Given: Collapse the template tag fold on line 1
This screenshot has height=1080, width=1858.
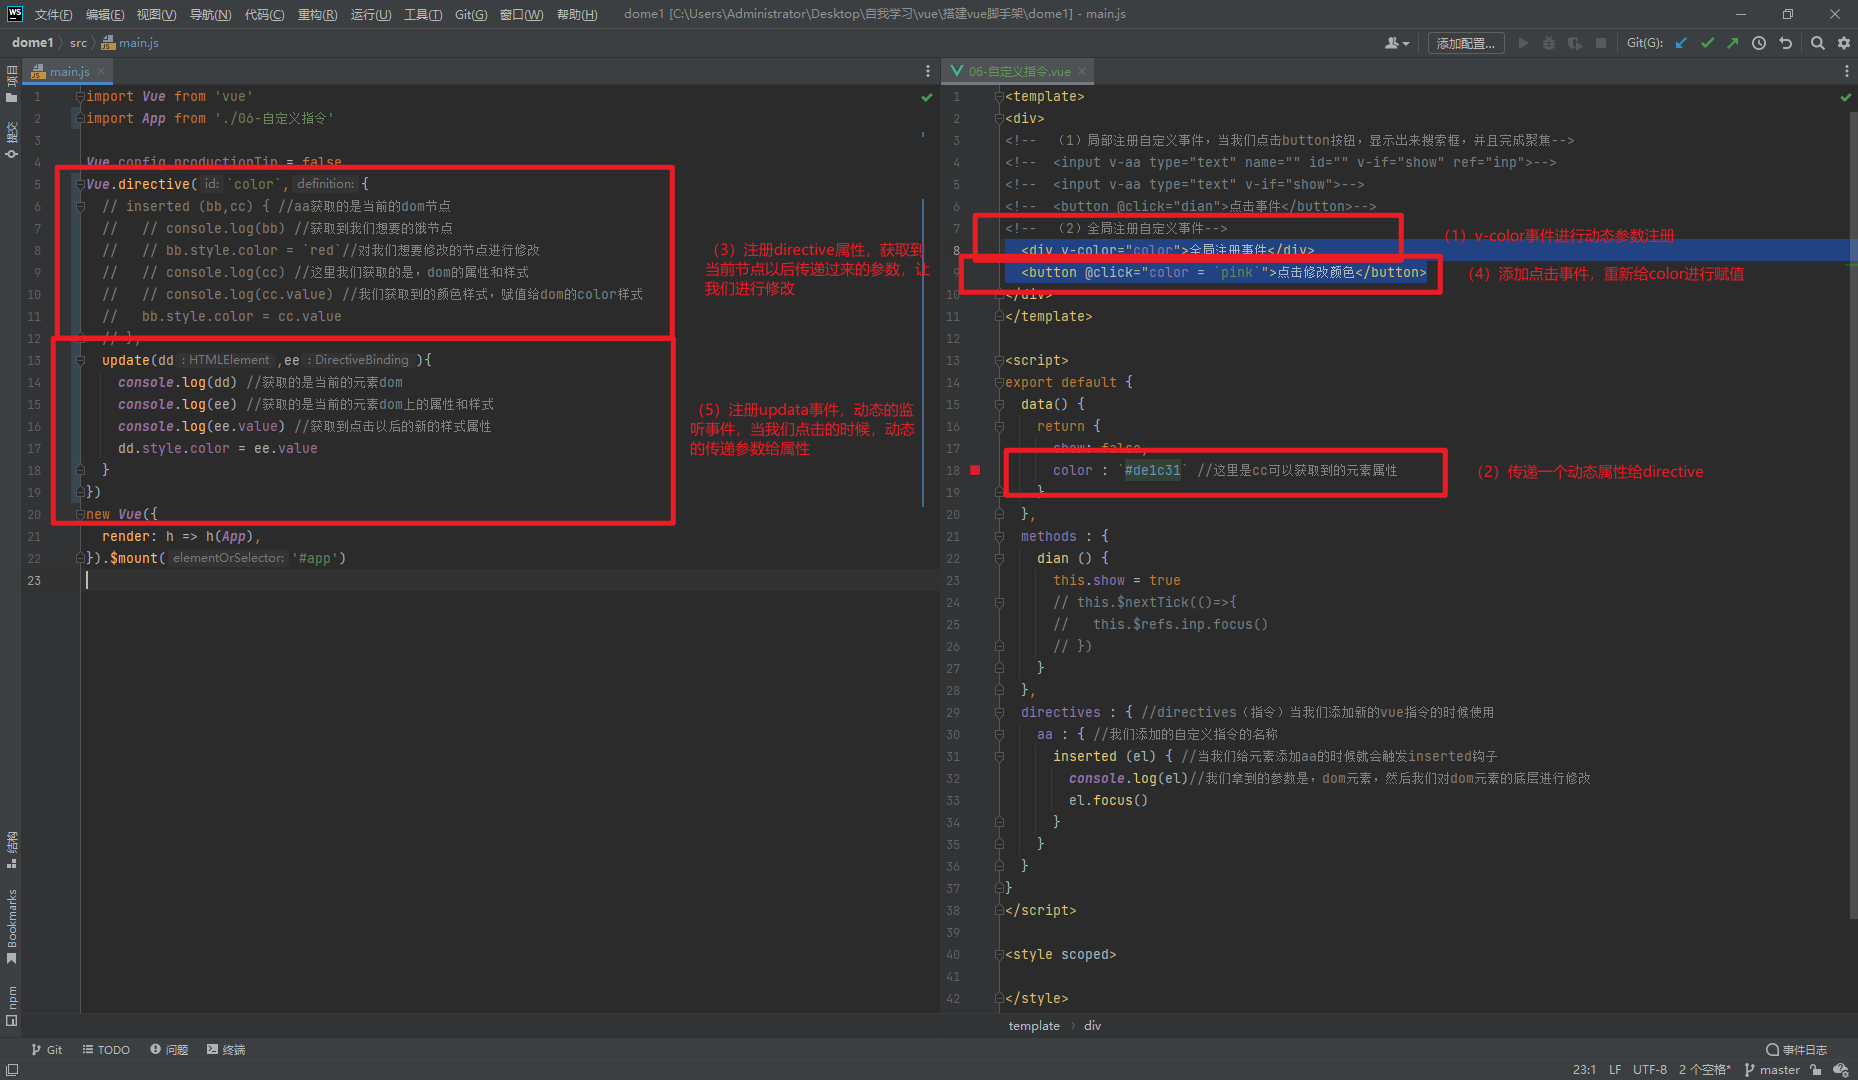Looking at the screenshot, I should pos(999,96).
